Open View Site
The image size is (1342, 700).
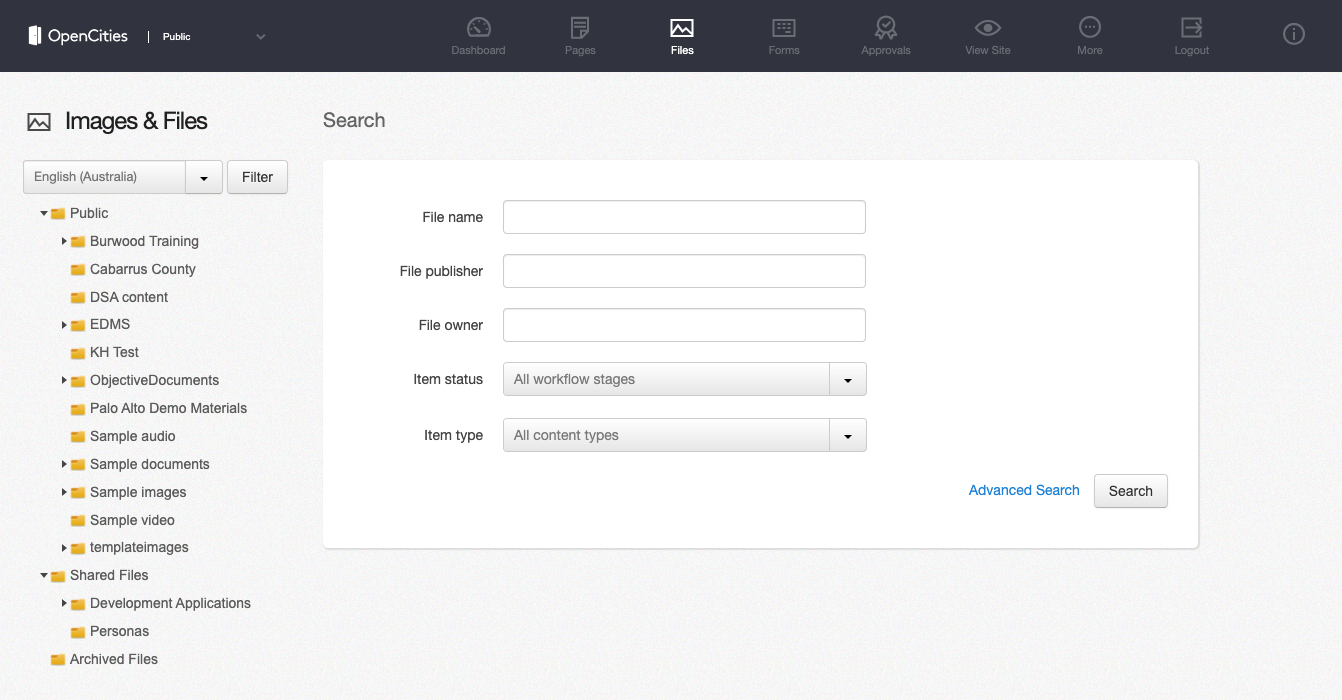click(987, 34)
